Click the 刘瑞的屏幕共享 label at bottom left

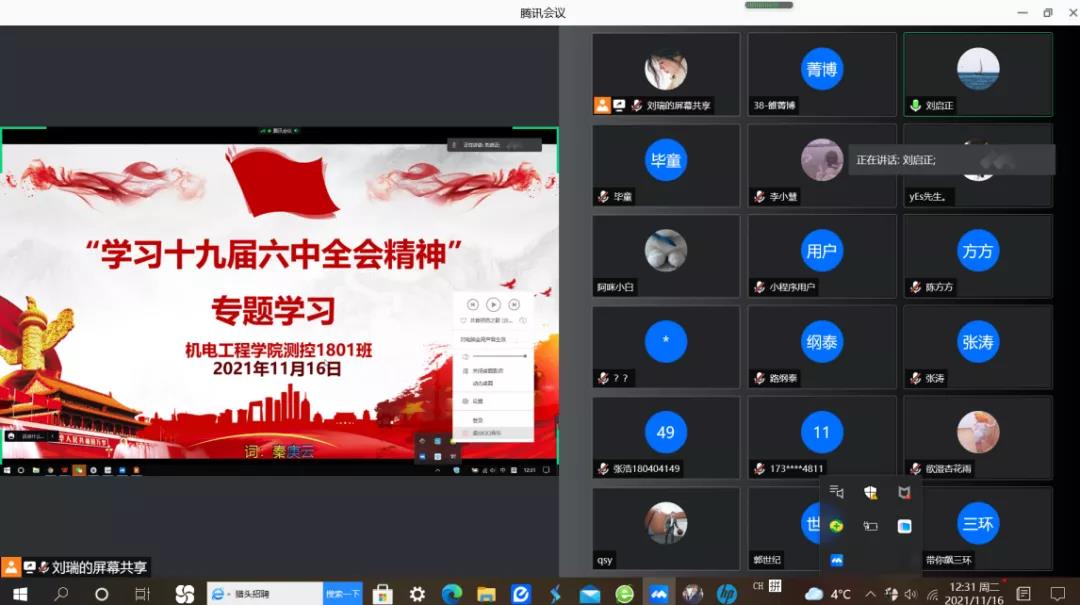point(99,567)
